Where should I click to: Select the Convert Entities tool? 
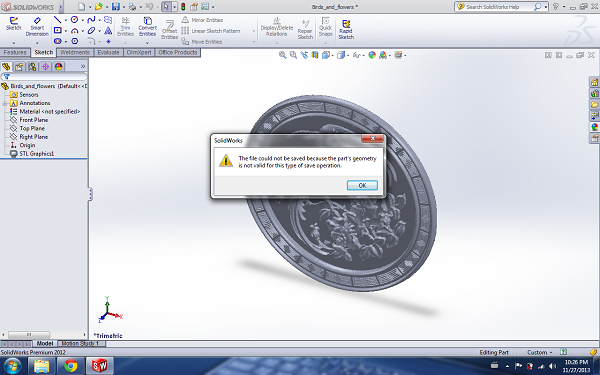click(x=147, y=27)
